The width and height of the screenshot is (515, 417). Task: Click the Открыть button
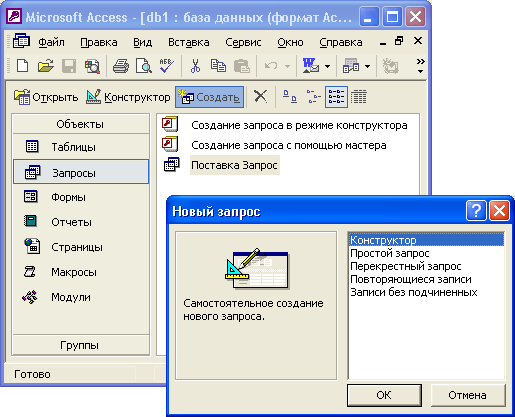tap(46, 97)
